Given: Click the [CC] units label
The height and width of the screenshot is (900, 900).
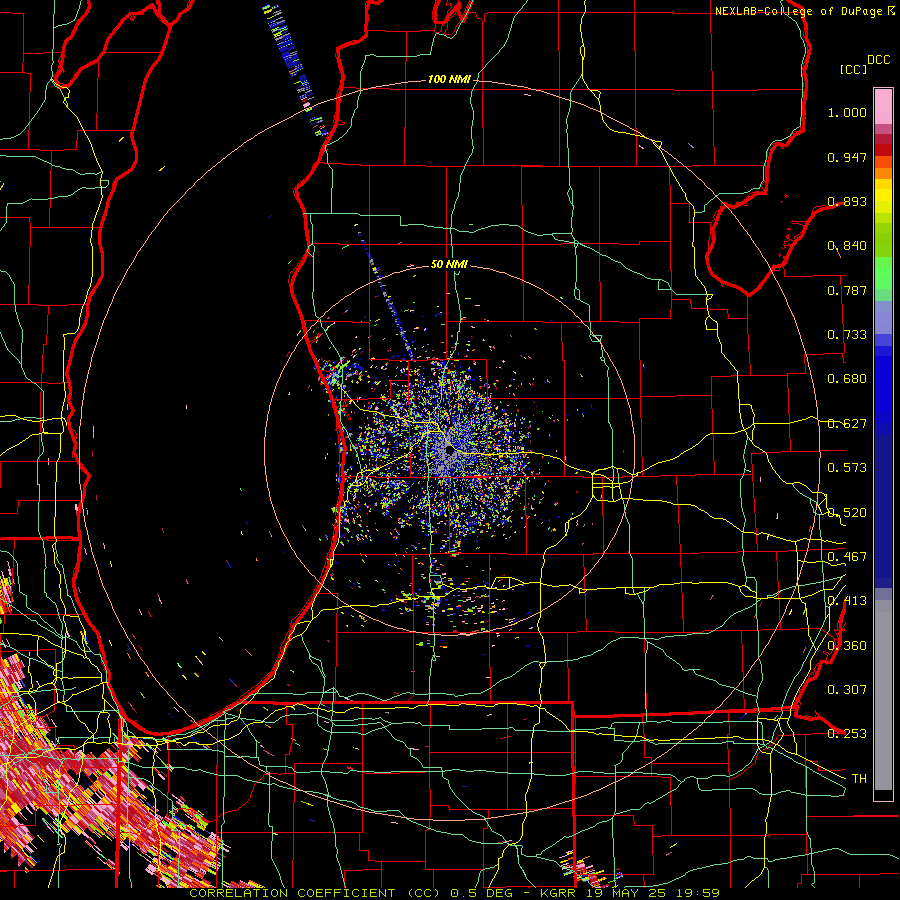Looking at the screenshot, I should 852,69.
